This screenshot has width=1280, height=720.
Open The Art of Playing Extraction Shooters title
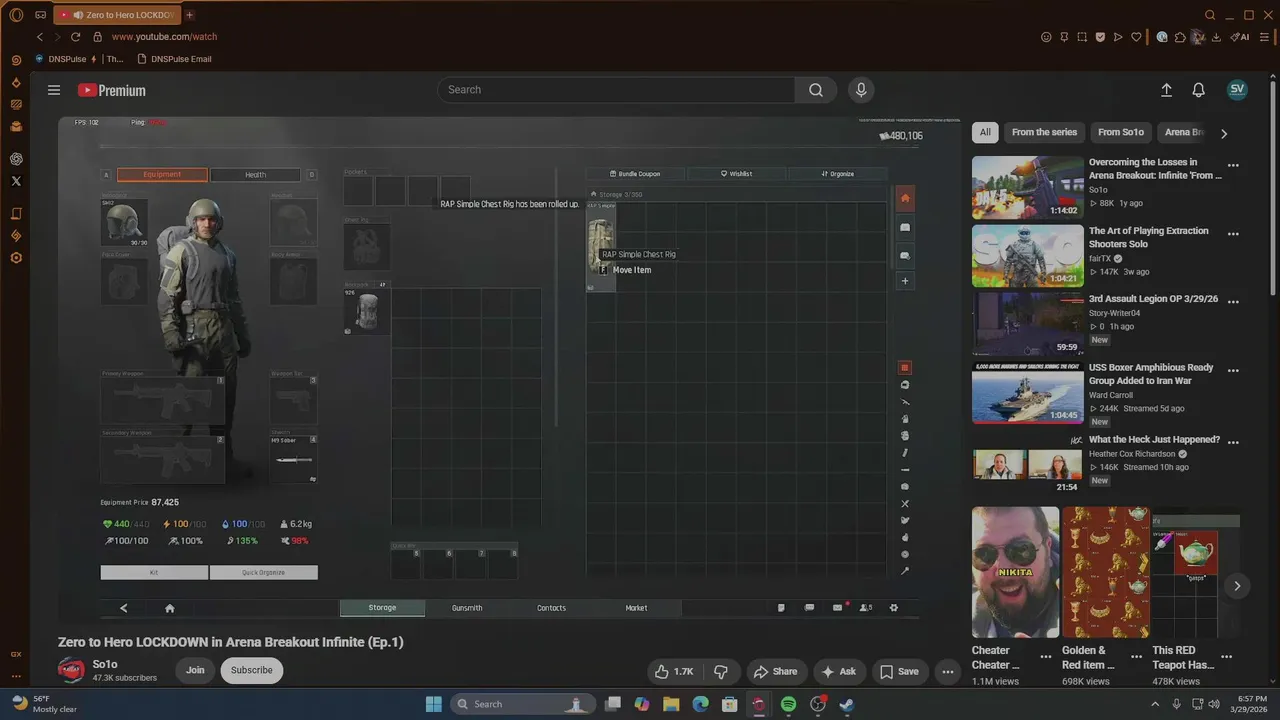point(1149,237)
